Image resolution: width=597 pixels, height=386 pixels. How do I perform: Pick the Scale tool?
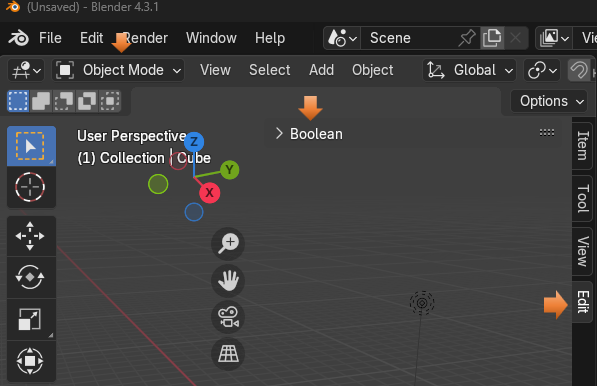pyautogui.click(x=31, y=319)
